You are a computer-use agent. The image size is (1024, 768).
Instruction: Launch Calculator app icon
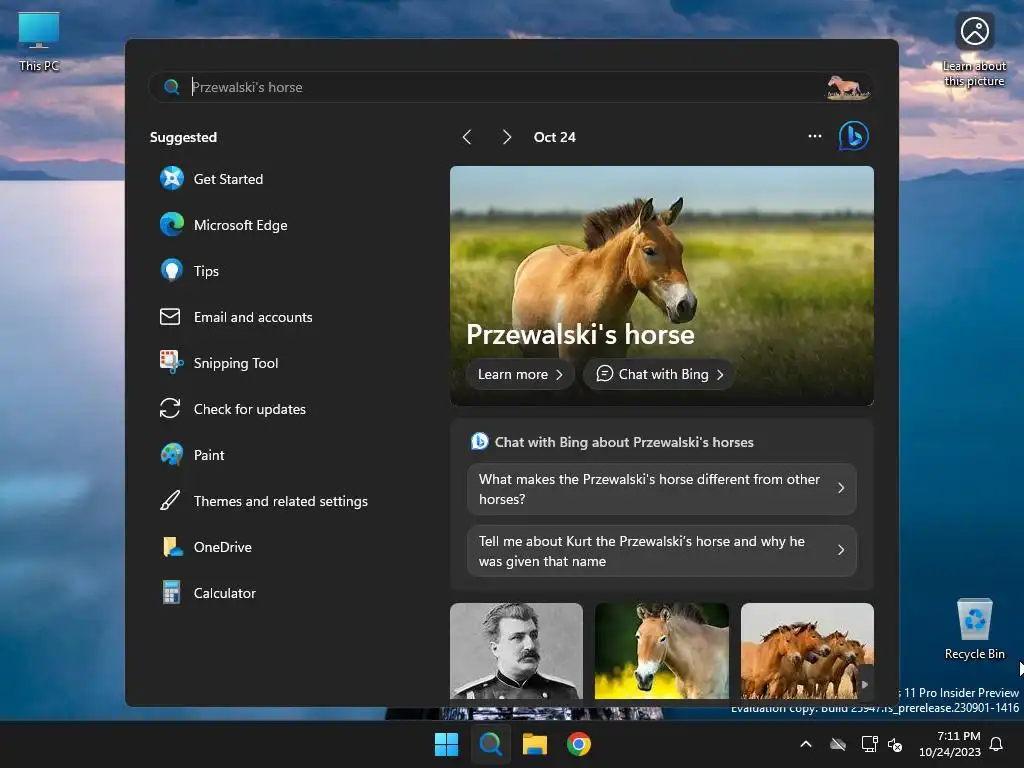(x=171, y=593)
